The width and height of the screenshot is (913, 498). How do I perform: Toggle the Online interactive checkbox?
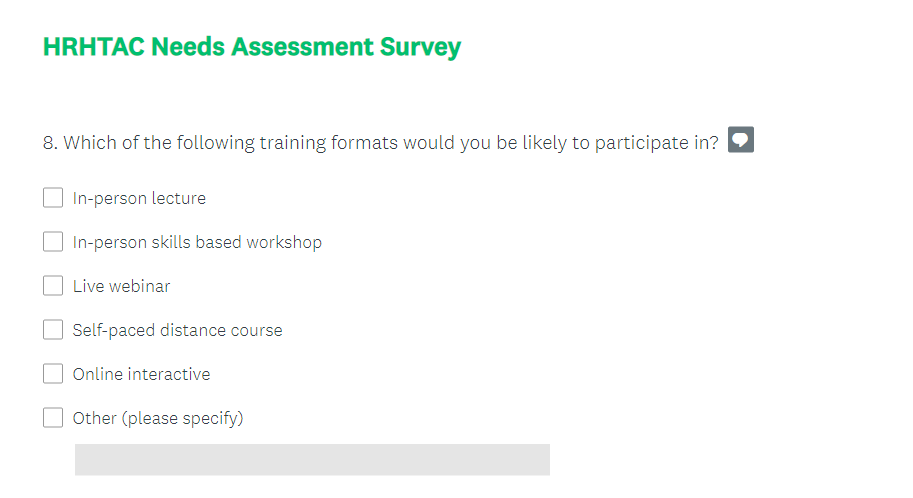click(53, 374)
